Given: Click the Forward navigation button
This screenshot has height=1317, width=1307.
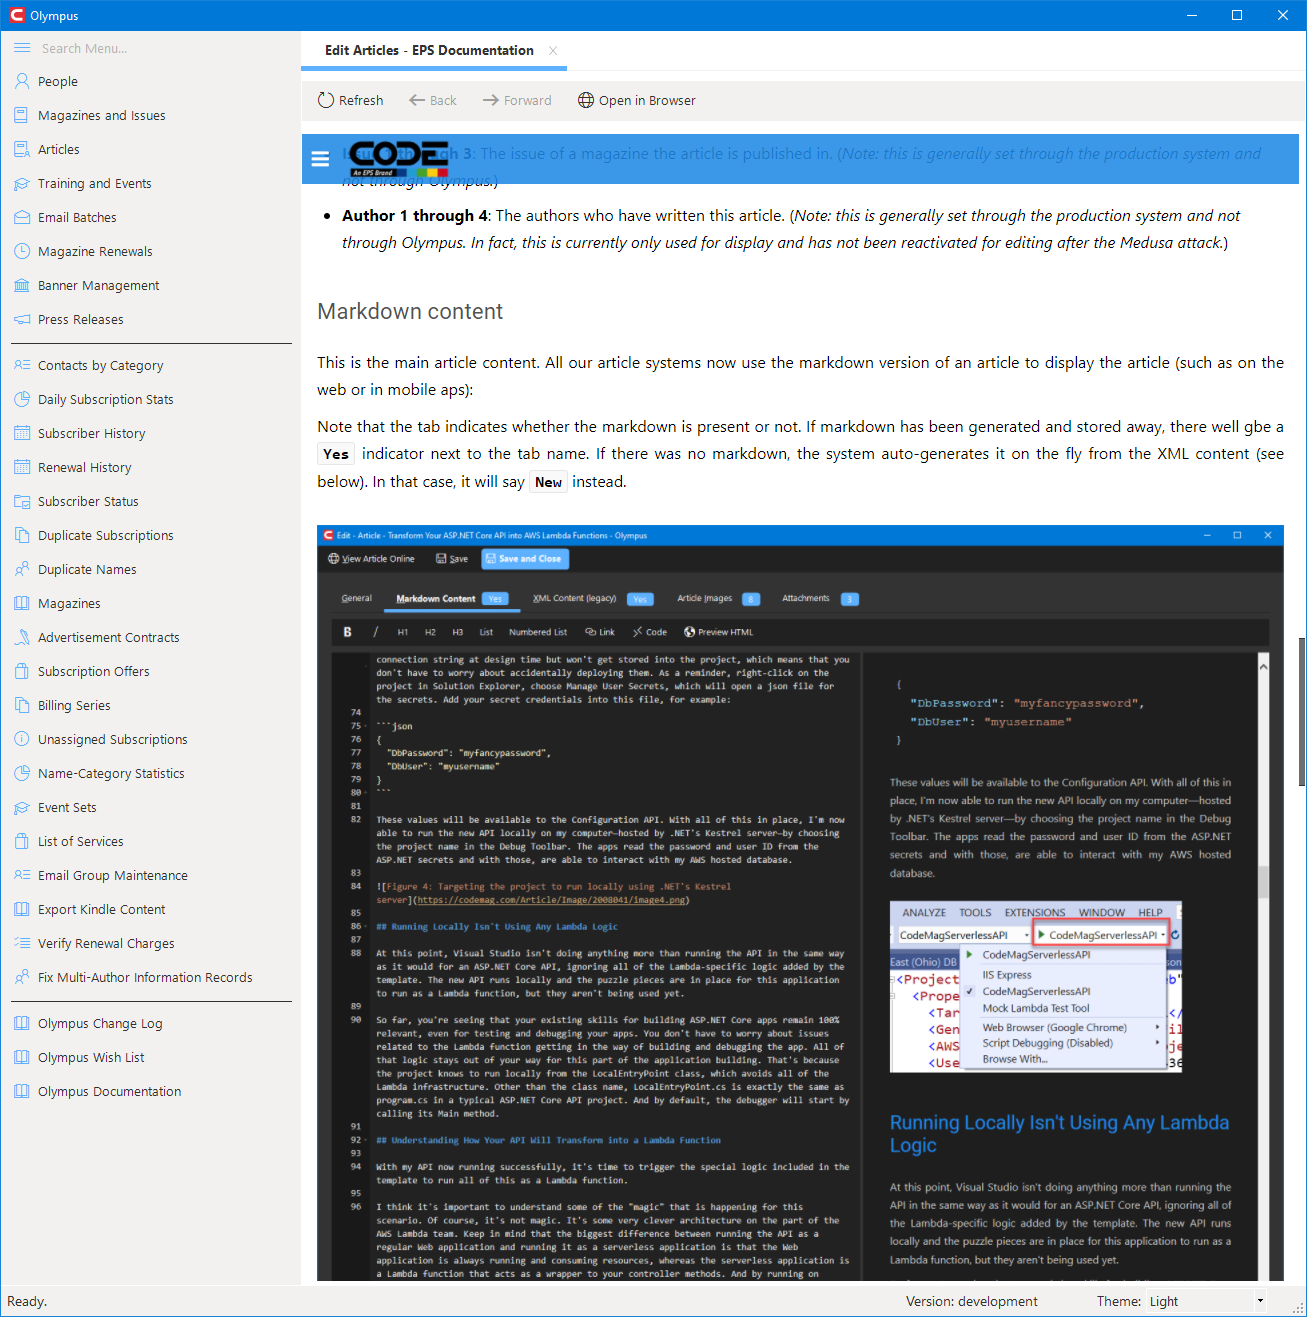Looking at the screenshot, I should point(517,101).
